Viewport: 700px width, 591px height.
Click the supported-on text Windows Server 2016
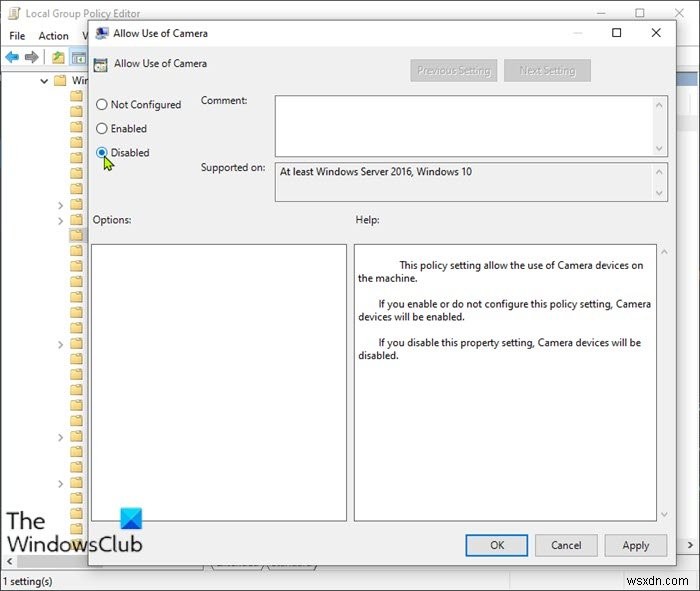pyautogui.click(x=376, y=172)
